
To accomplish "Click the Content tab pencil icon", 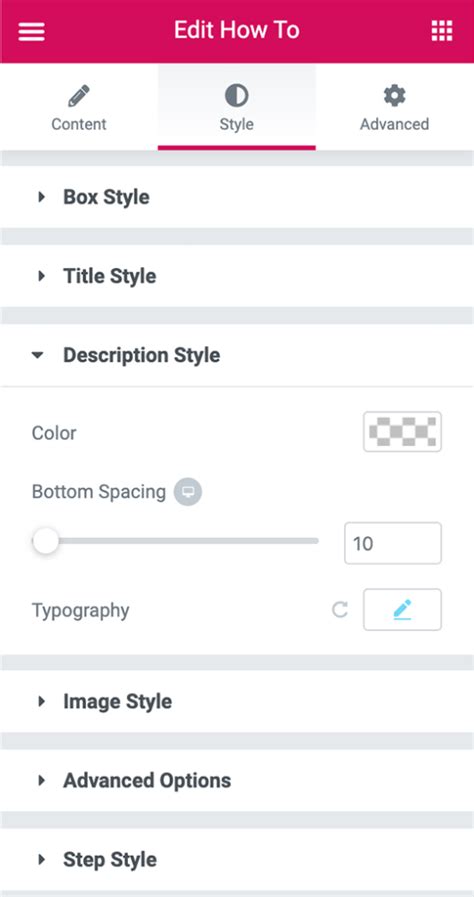I will tap(79, 96).
